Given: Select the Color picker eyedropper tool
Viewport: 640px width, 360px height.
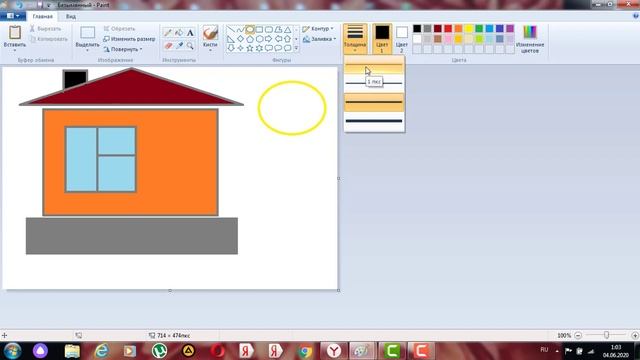Looking at the screenshot, I should pyautogui.click(x=179, y=45).
